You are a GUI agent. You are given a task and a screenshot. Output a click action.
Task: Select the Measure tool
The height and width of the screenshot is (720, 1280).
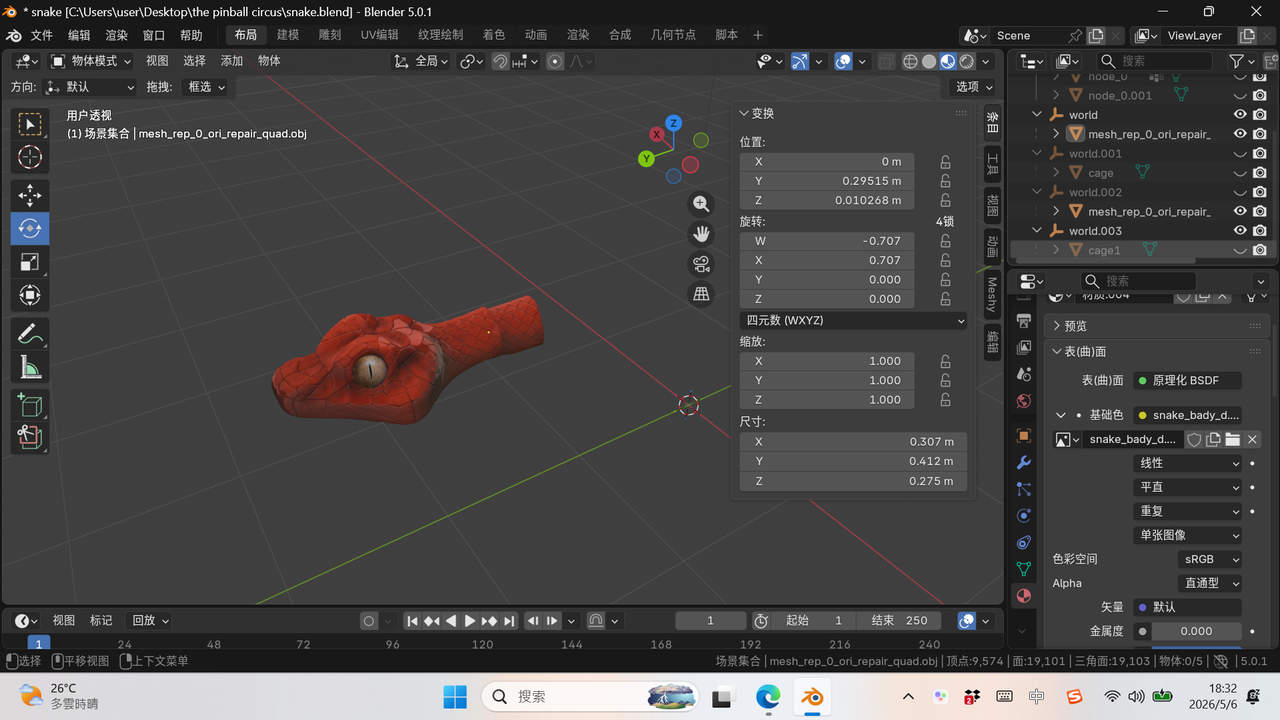30,367
